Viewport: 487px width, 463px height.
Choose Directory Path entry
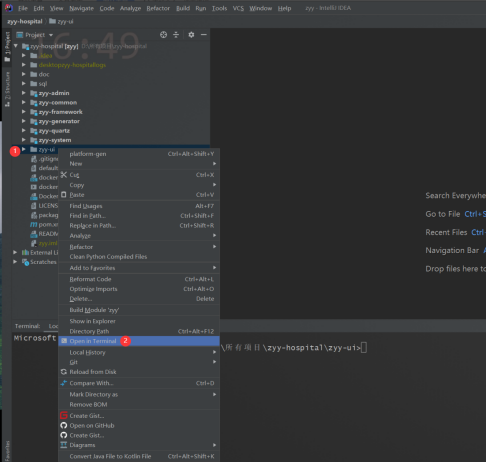pos(139,331)
